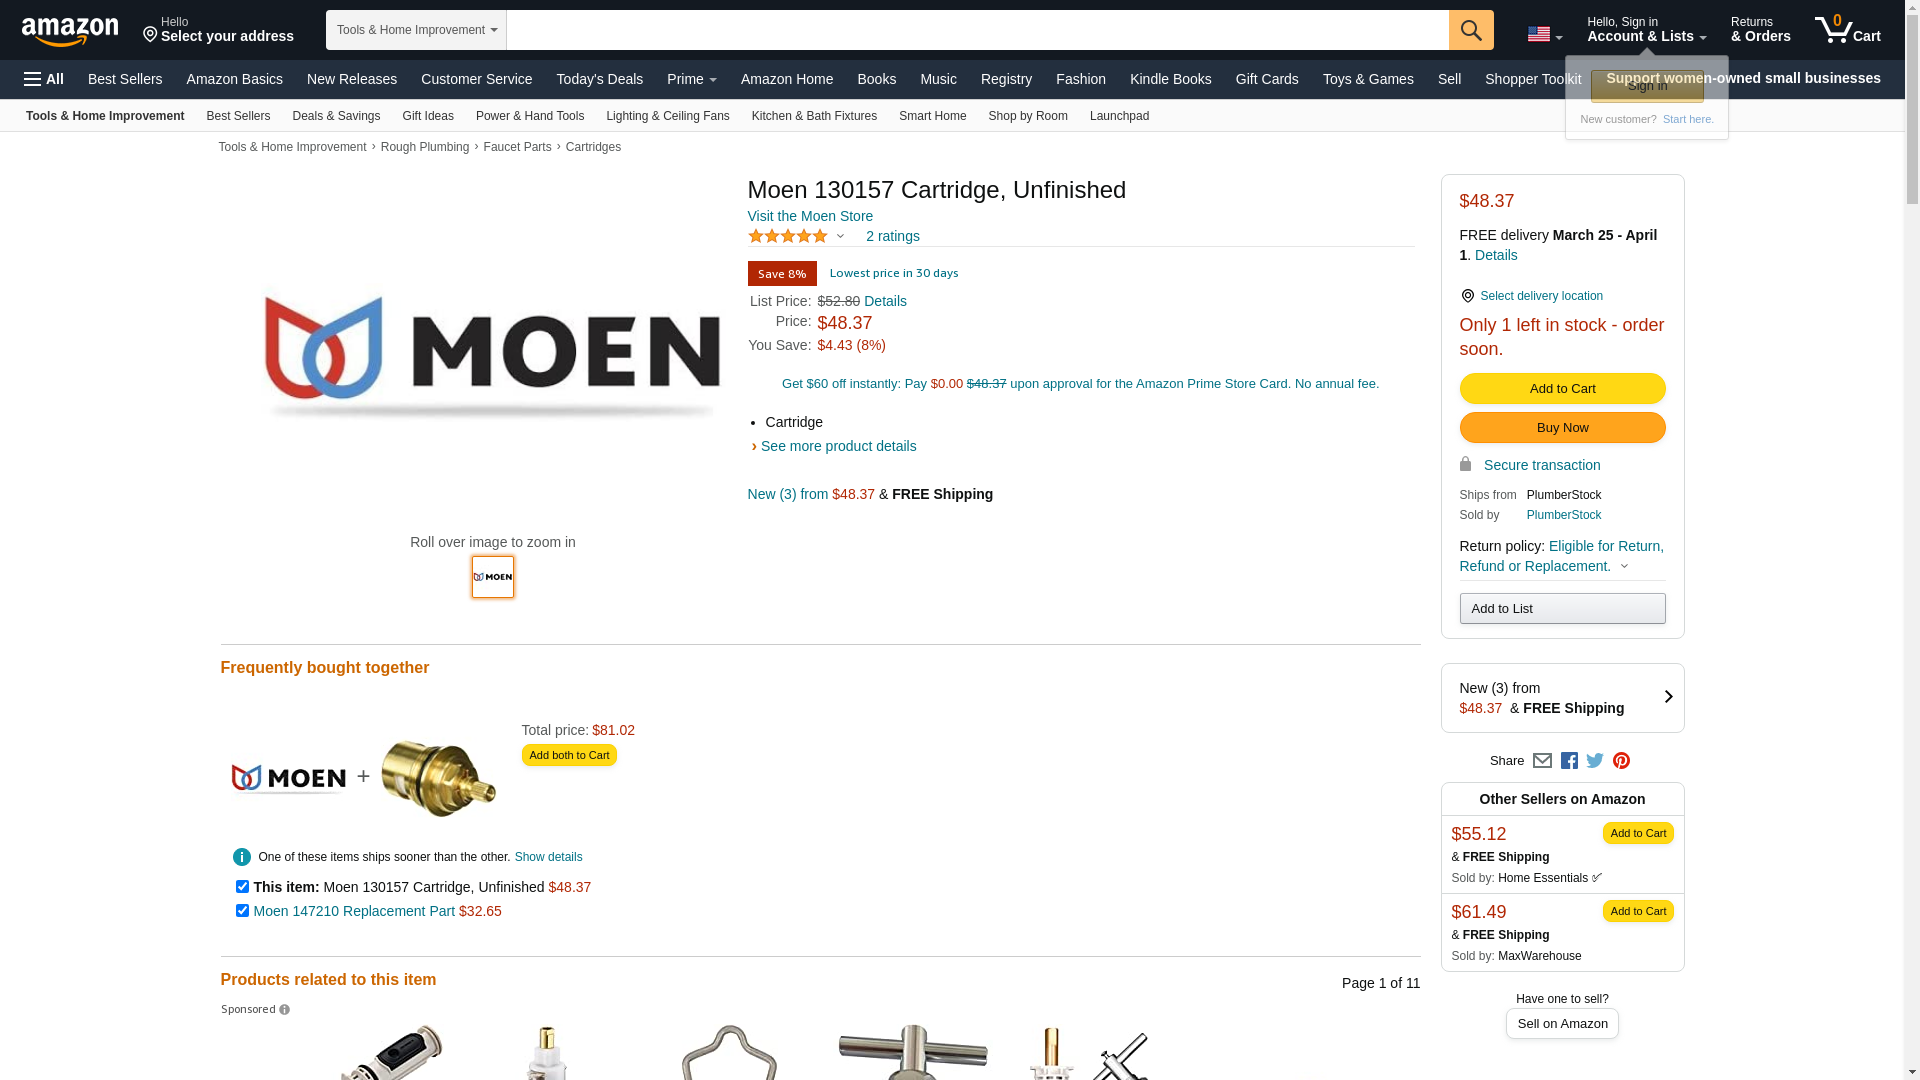Select Kitchen & Bath Fixtures subnav item
This screenshot has width=1920, height=1080.
[814, 116]
